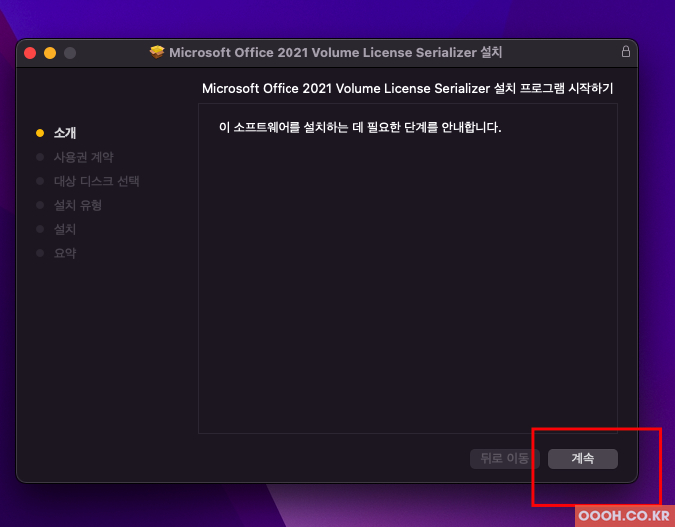Click the package icon in title bar

click(x=157, y=52)
